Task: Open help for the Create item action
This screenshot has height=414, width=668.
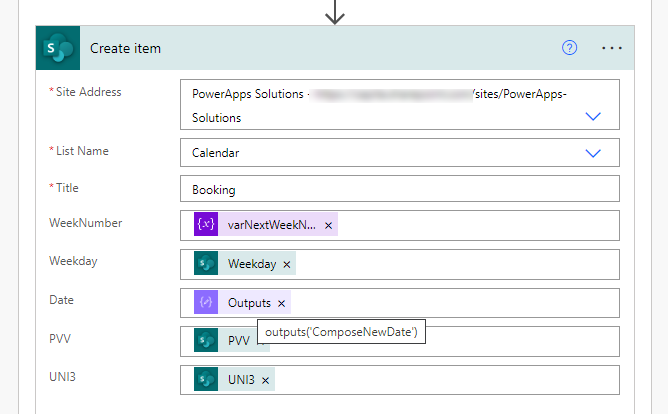Action: pos(570,48)
